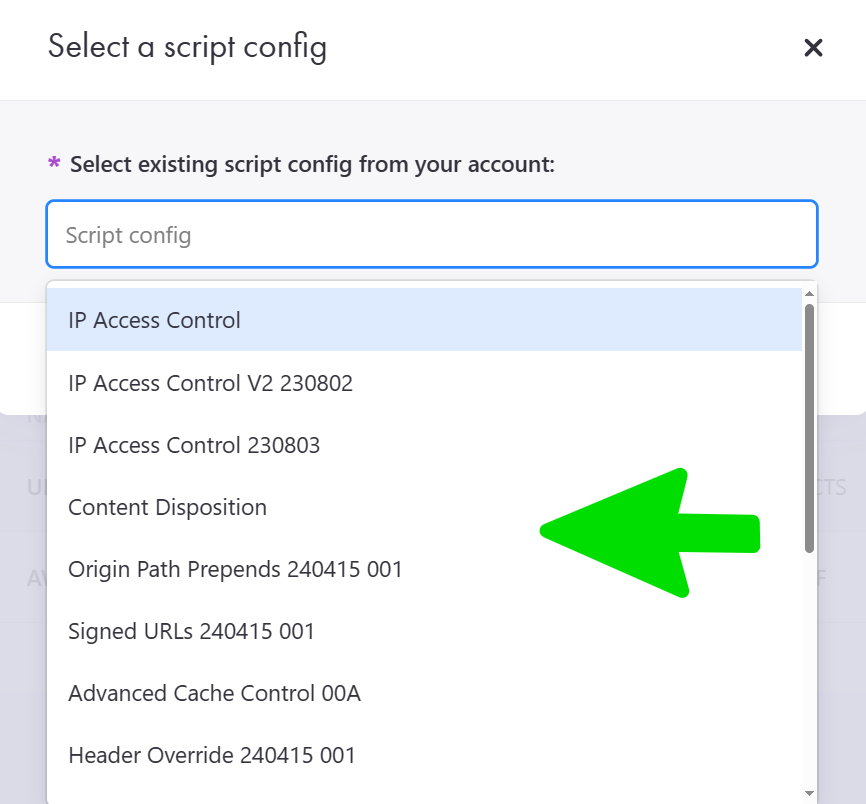Close the Select a script config dialog

coord(813,48)
